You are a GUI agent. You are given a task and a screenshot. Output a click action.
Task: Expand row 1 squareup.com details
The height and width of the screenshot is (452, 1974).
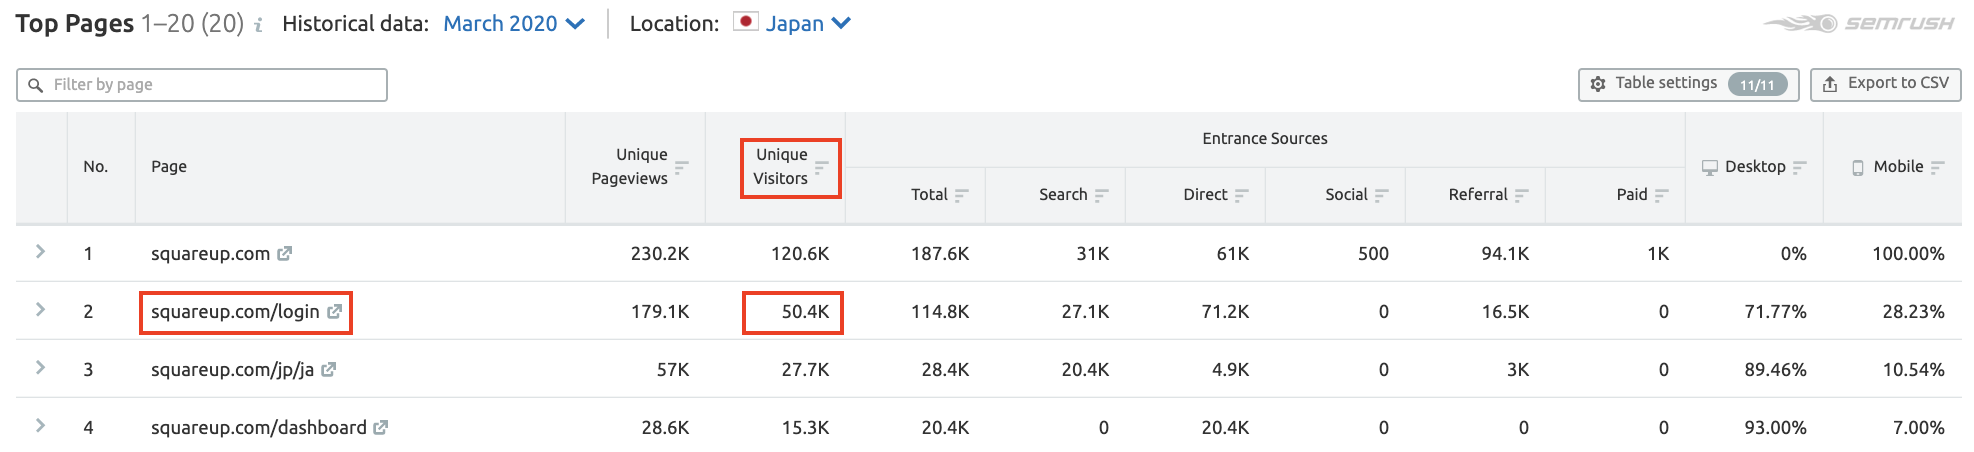tap(41, 252)
